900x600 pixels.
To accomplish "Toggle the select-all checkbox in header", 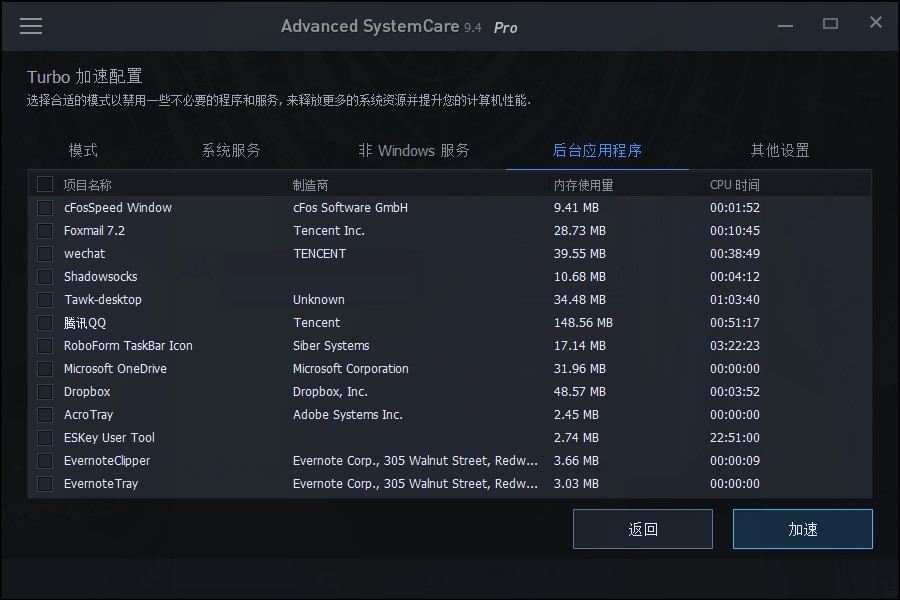I will (x=45, y=184).
